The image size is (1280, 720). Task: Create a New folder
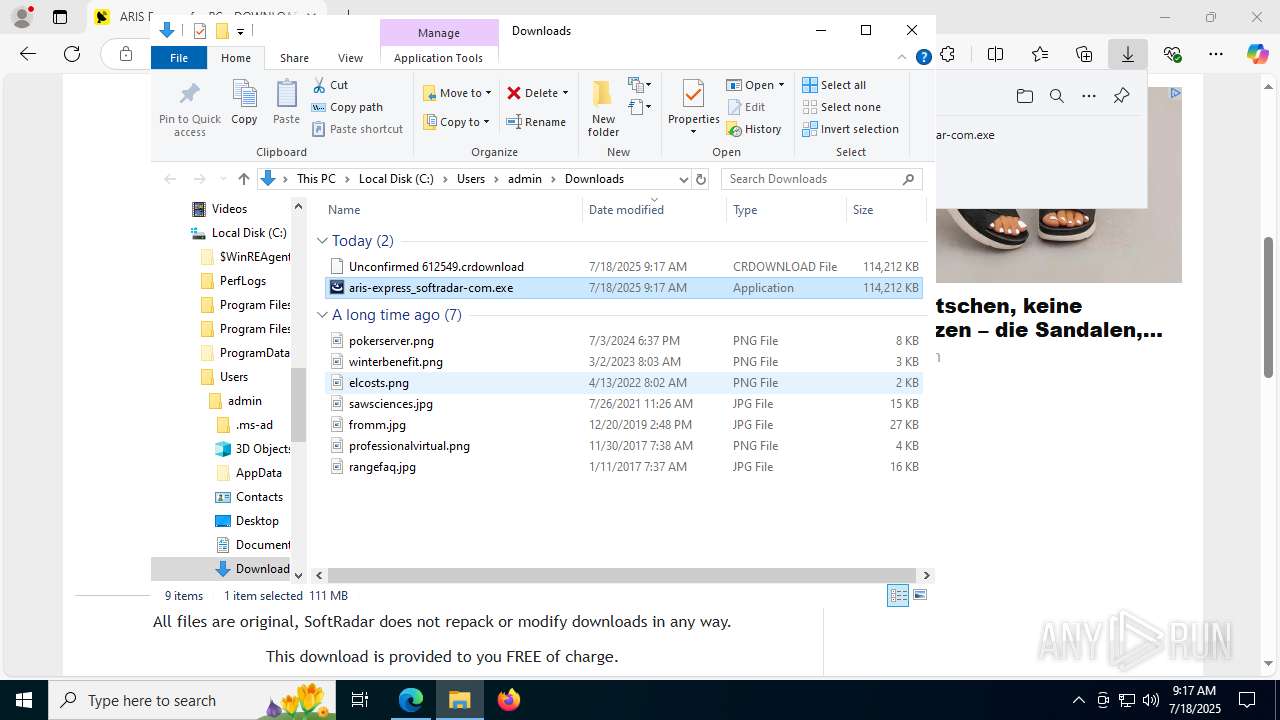[x=603, y=109]
